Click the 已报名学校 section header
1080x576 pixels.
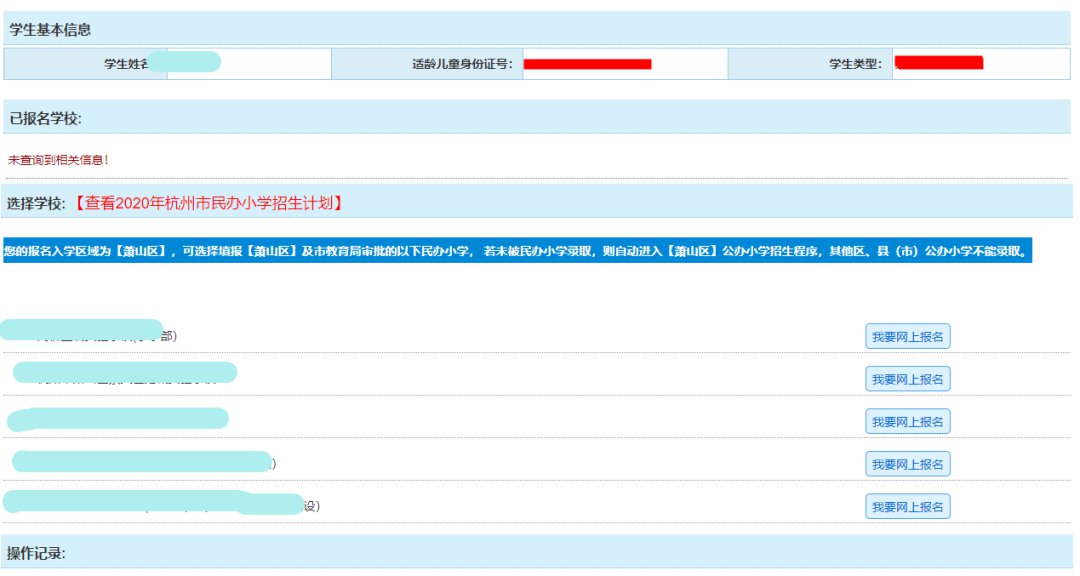click(45, 118)
